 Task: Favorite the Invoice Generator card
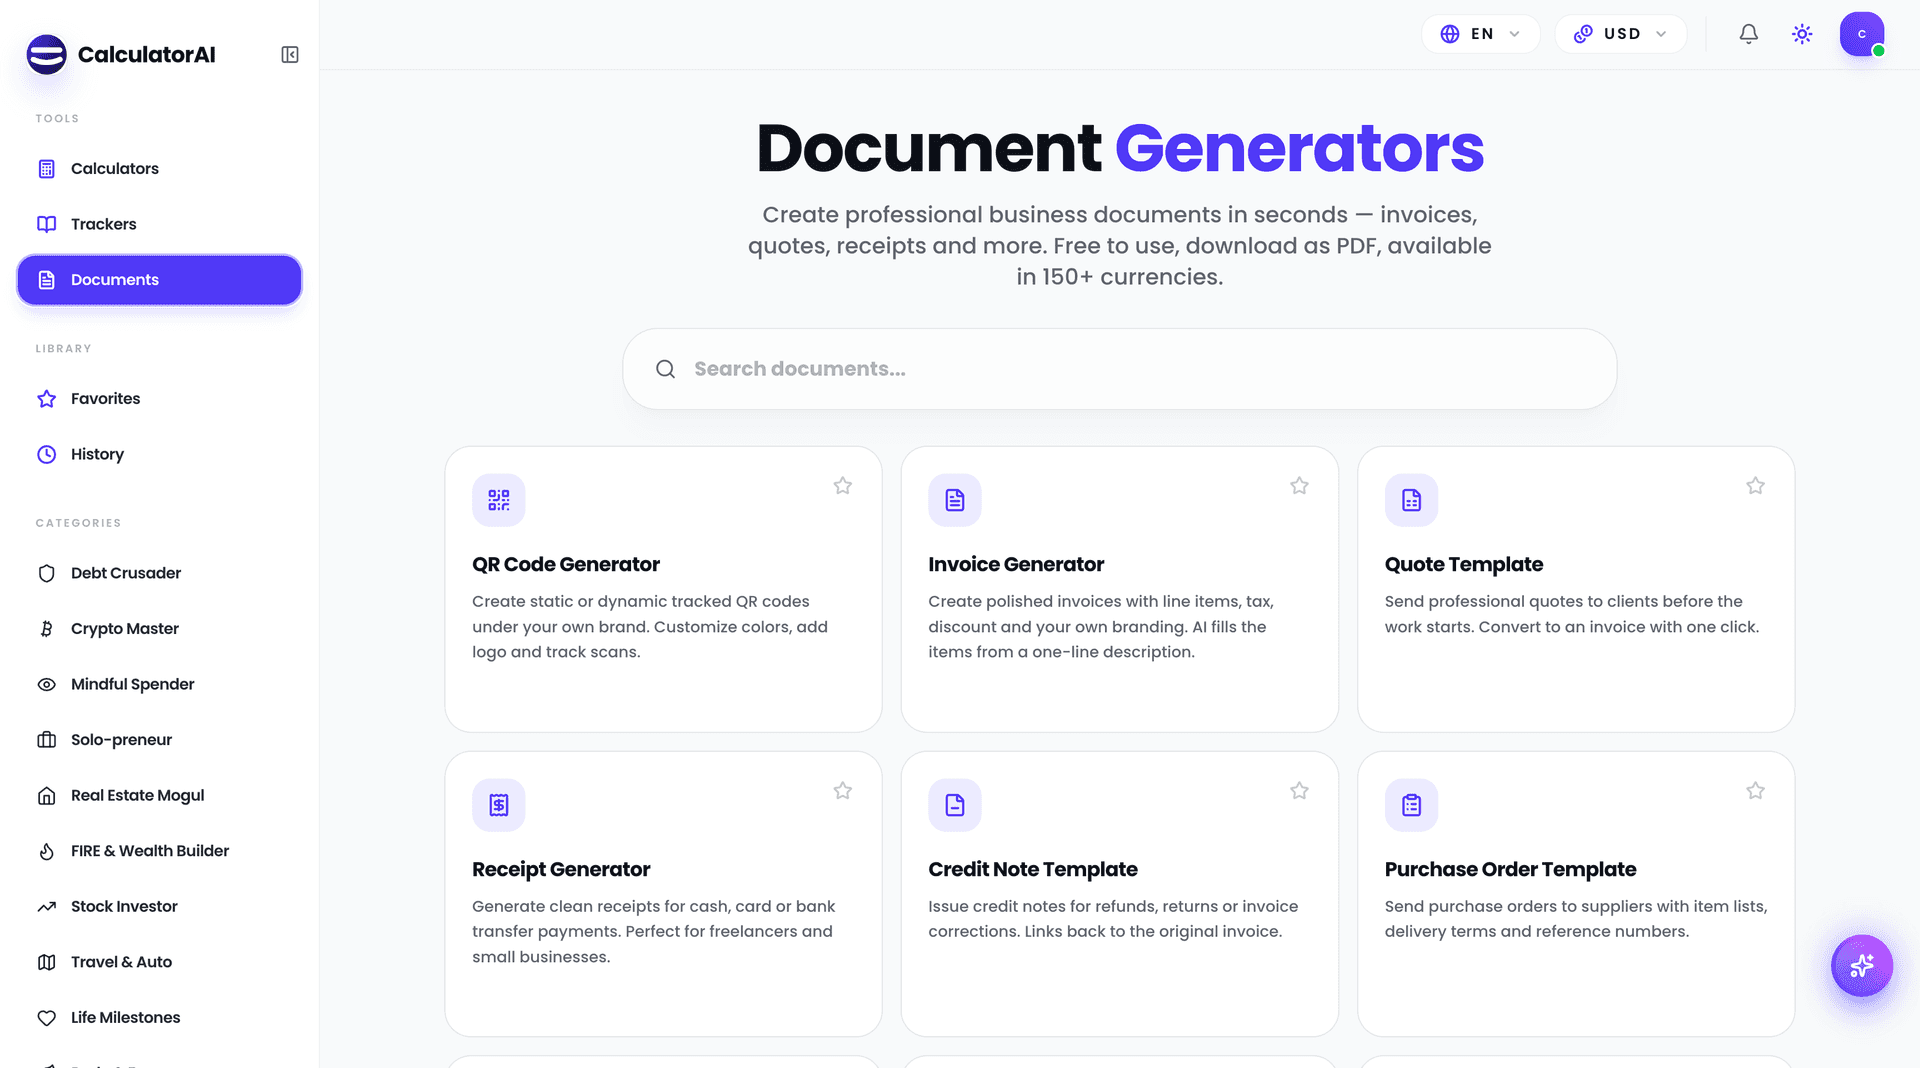click(x=1299, y=486)
